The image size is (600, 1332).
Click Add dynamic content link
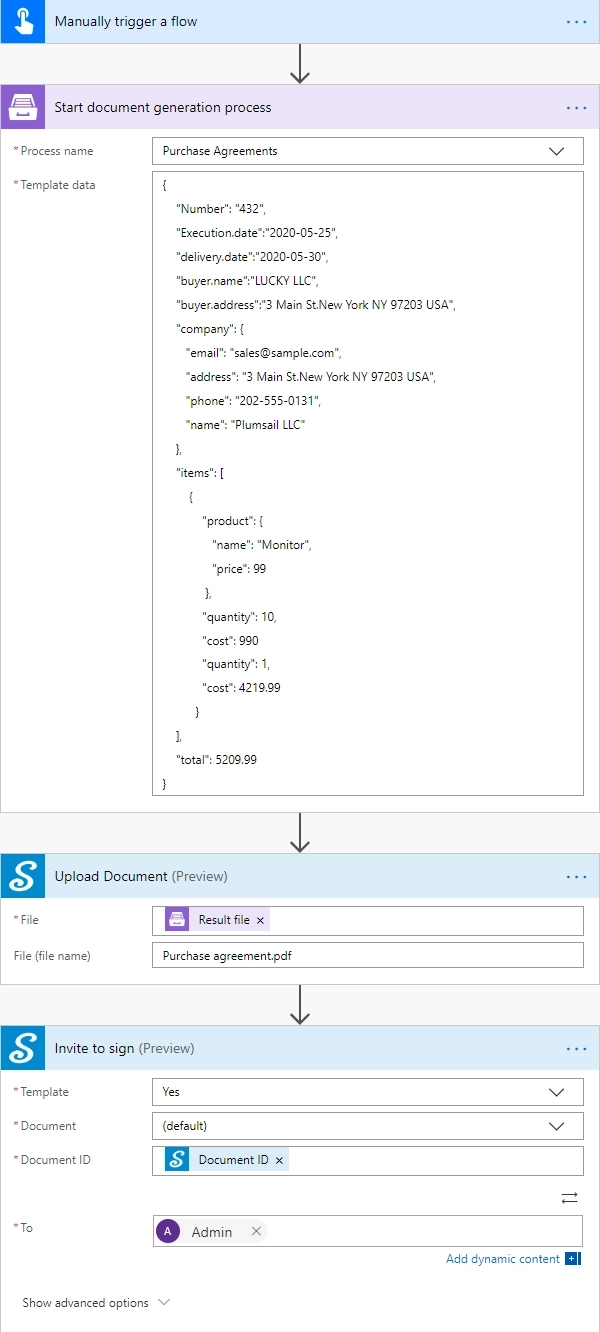coord(503,1259)
